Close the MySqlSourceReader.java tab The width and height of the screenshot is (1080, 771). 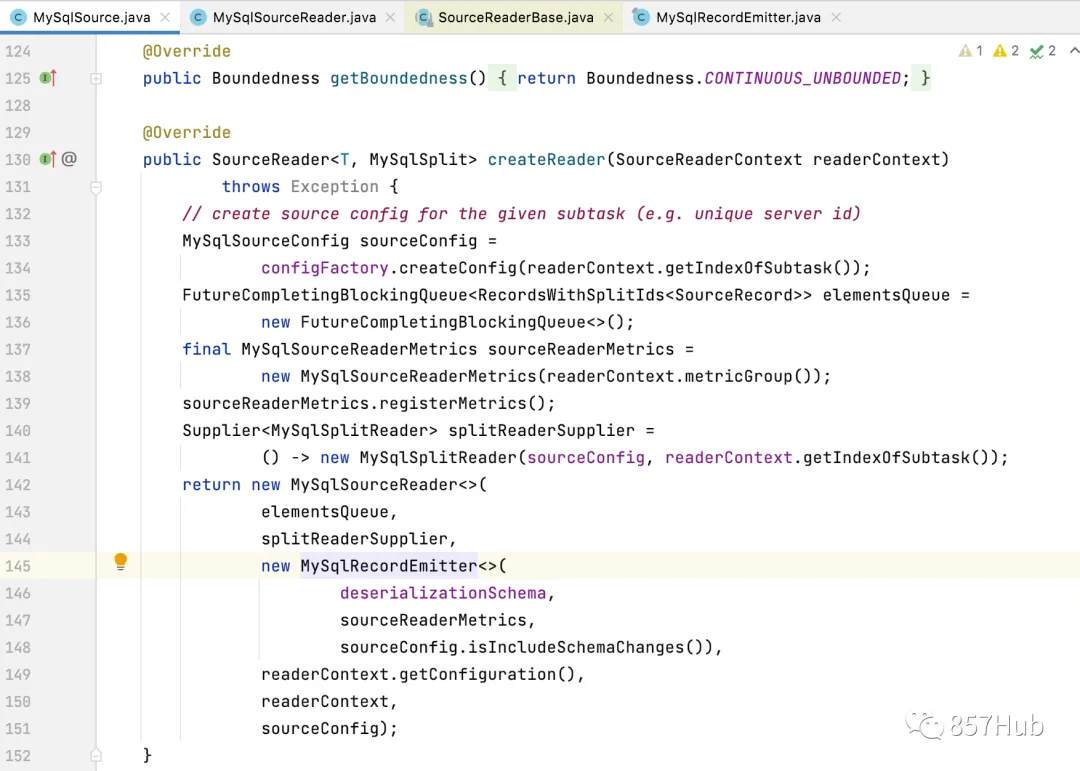(x=391, y=17)
